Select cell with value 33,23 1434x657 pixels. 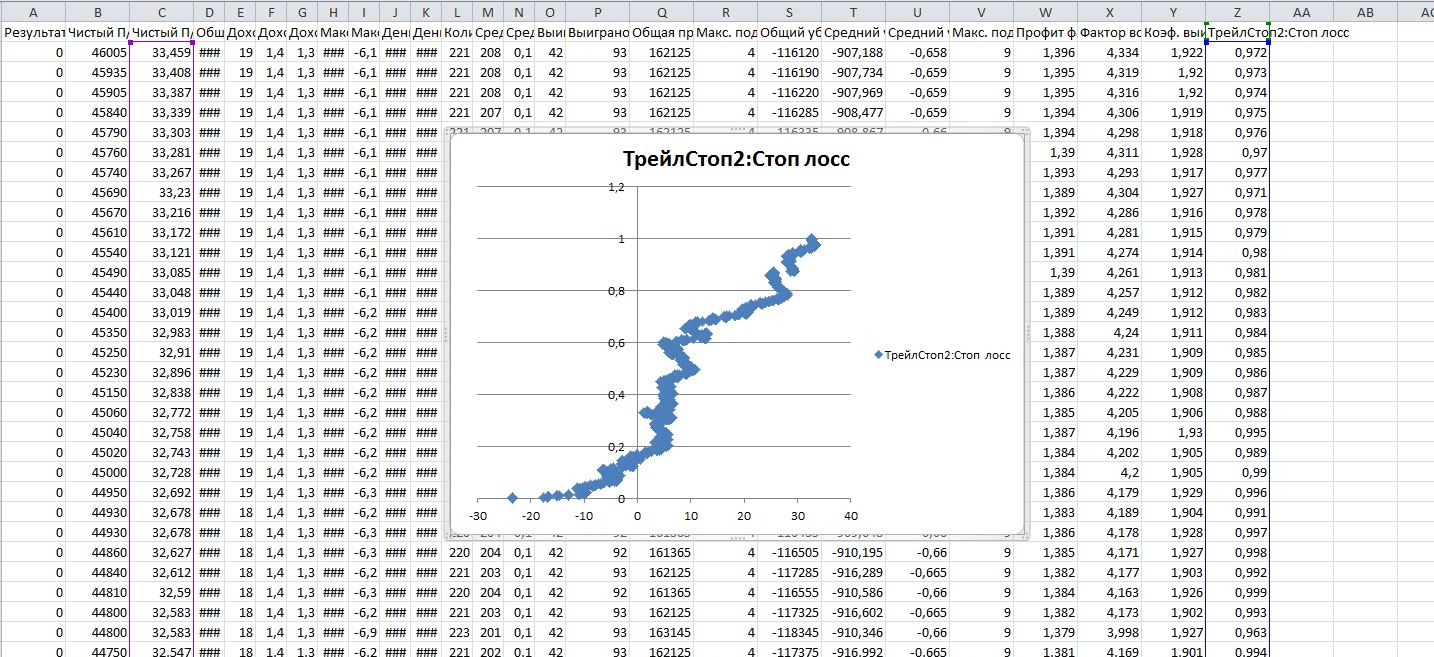[x=161, y=192]
